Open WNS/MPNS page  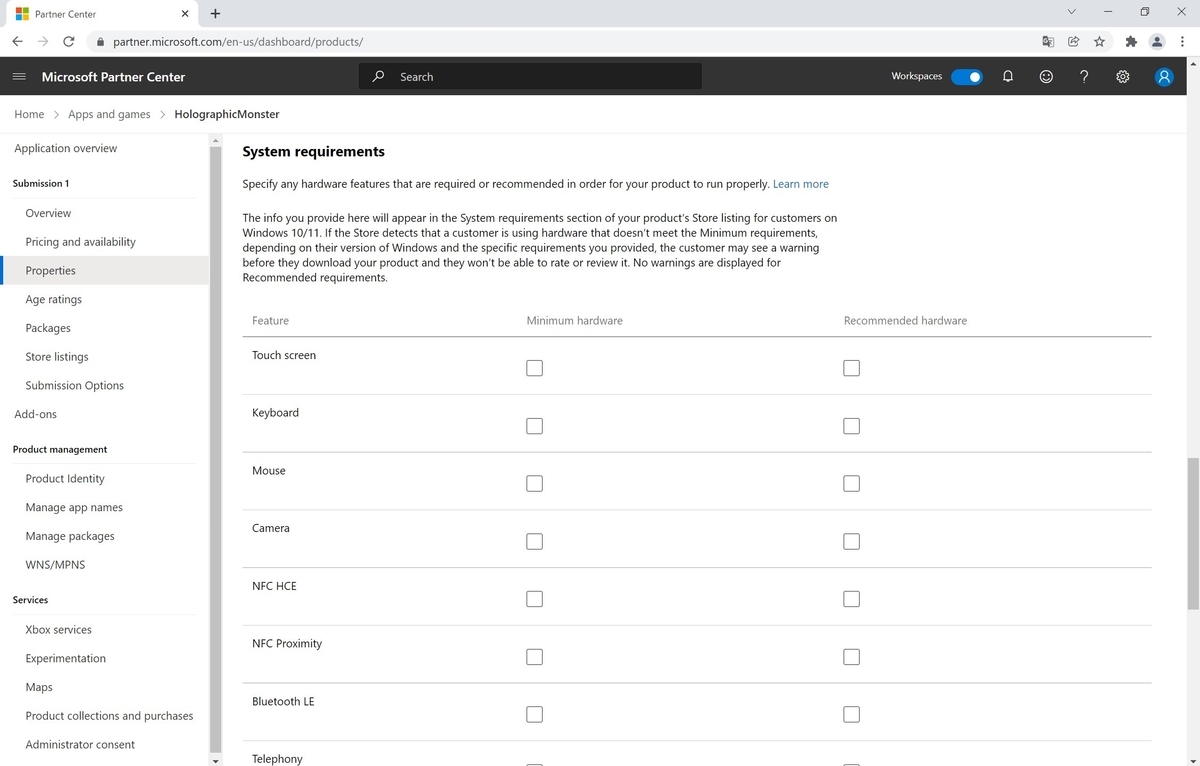55,565
